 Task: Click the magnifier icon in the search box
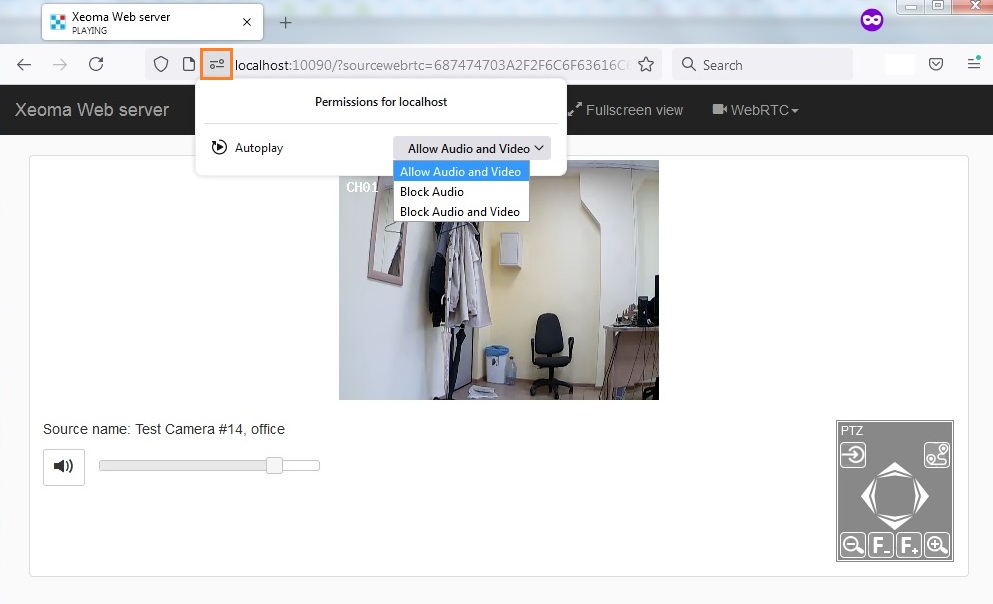688,64
